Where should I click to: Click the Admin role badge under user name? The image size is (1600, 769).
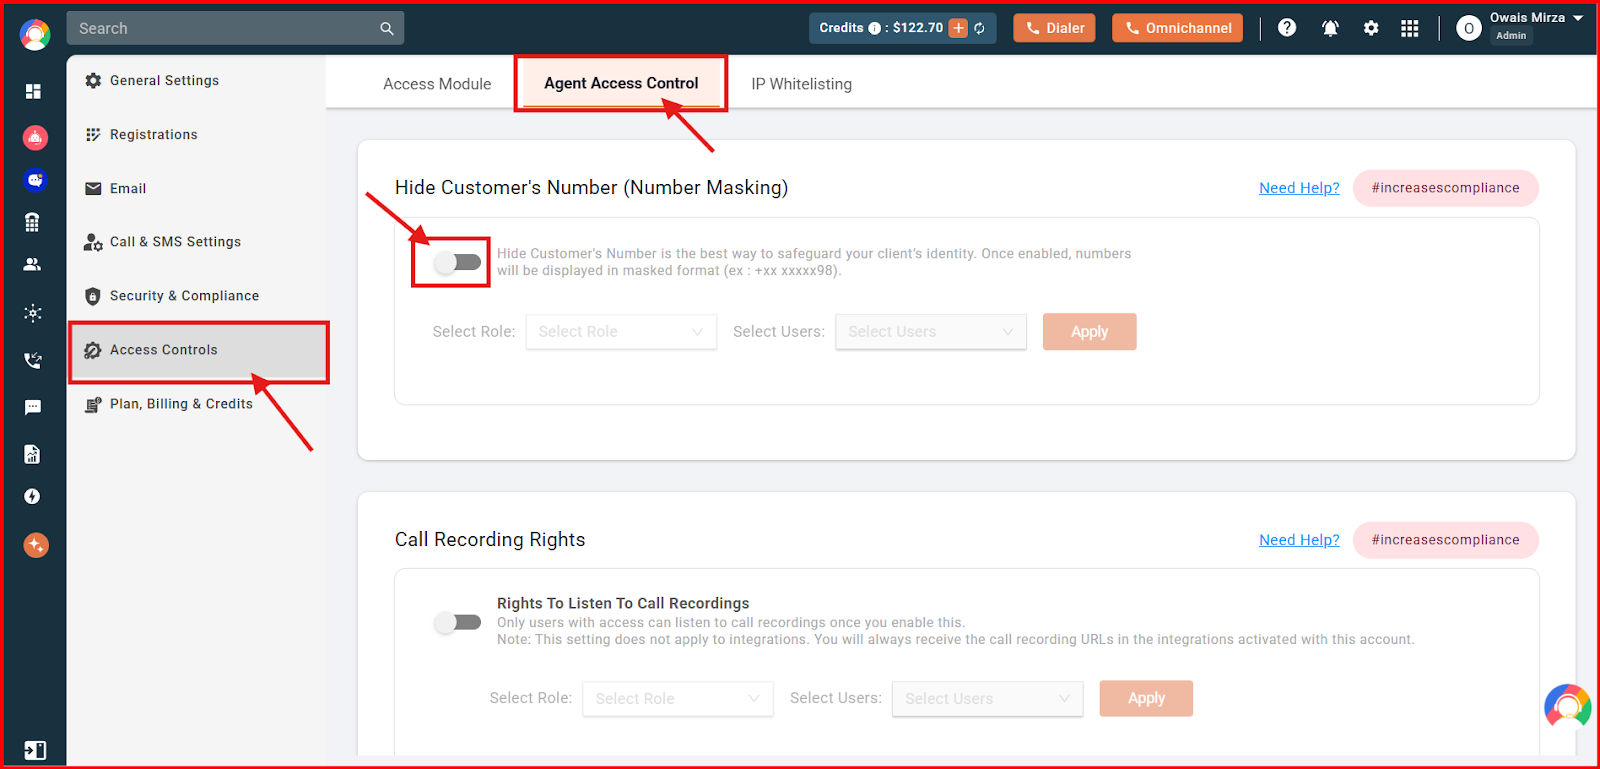[x=1511, y=36]
